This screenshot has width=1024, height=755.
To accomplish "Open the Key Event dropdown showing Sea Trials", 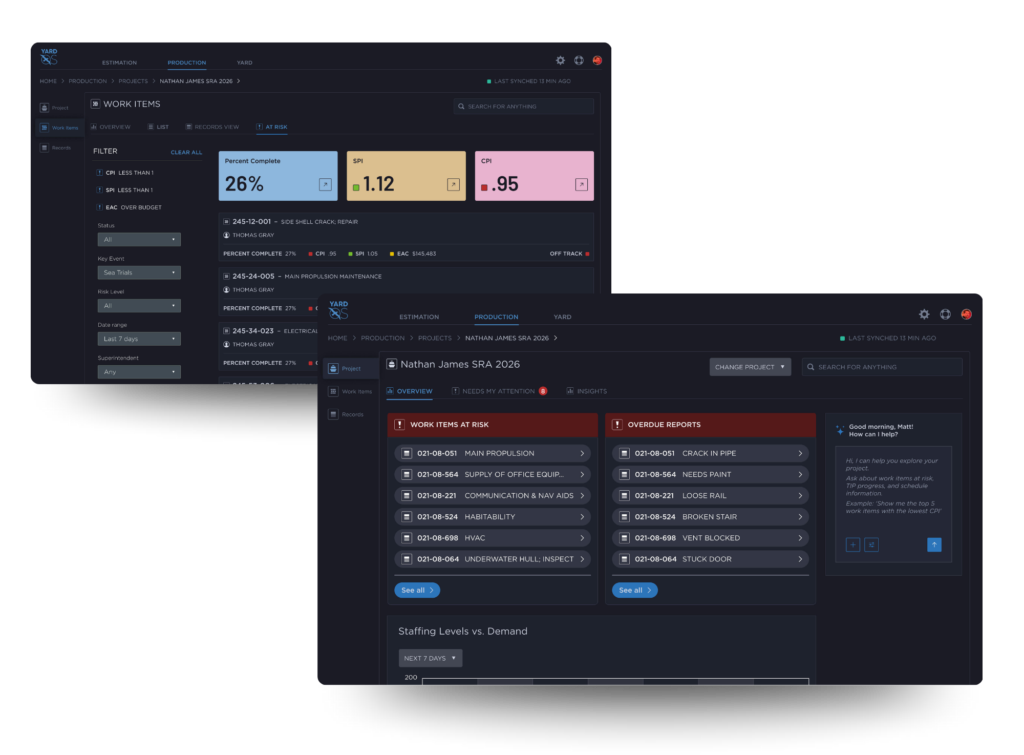I will [x=139, y=272].
